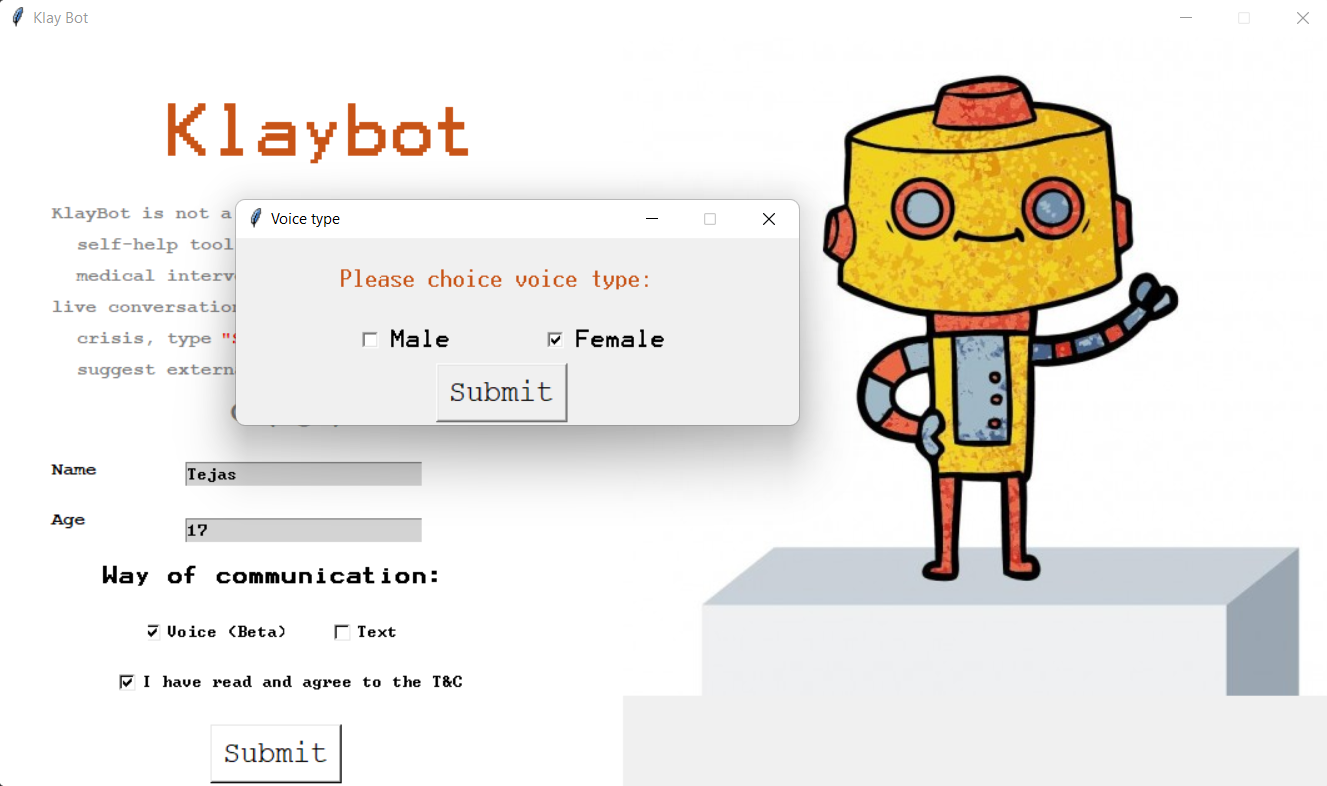
Task: Click the Voice type title bar
Action: coord(450,218)
